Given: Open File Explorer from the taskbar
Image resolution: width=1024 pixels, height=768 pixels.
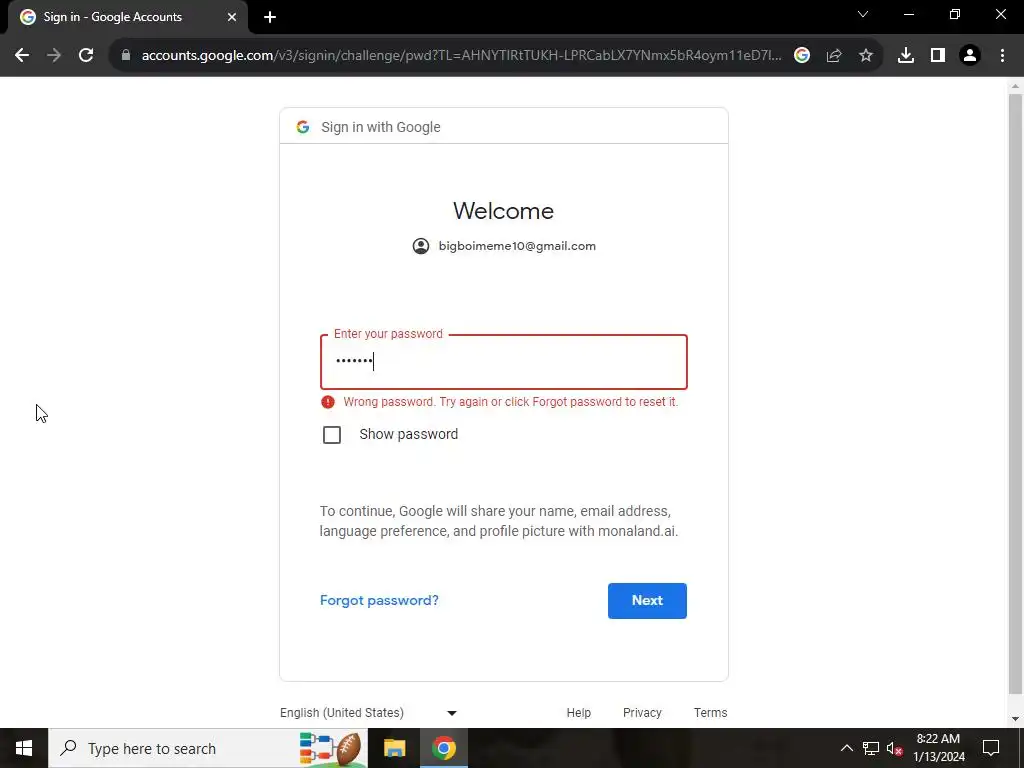Looking at the screenshot, I should [x=394, y=748].
